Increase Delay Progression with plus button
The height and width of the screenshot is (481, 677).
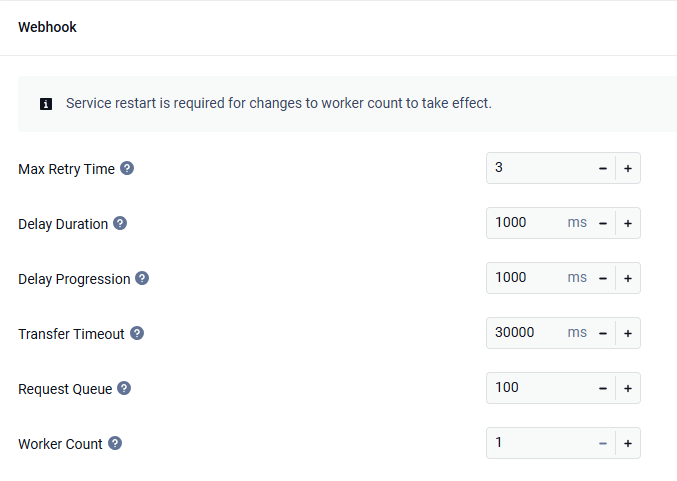click(x=628, y=278)
